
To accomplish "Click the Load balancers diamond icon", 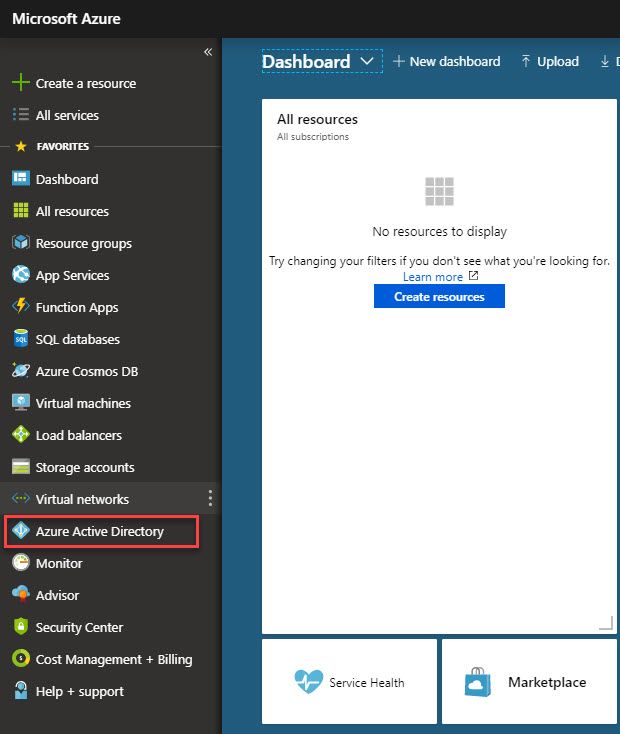I will 21,434.
